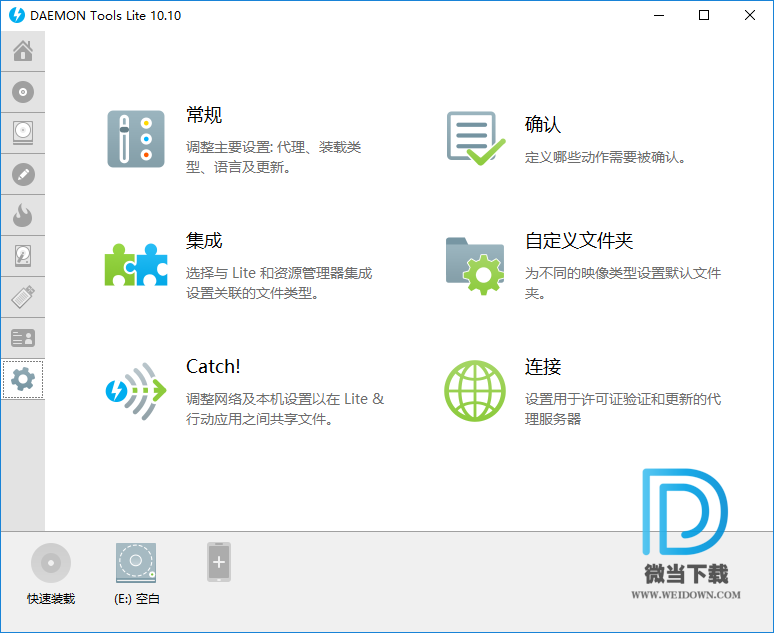774x633 pixels.
Task: Click the 常规 sliders icon
Action: point(136,139)
